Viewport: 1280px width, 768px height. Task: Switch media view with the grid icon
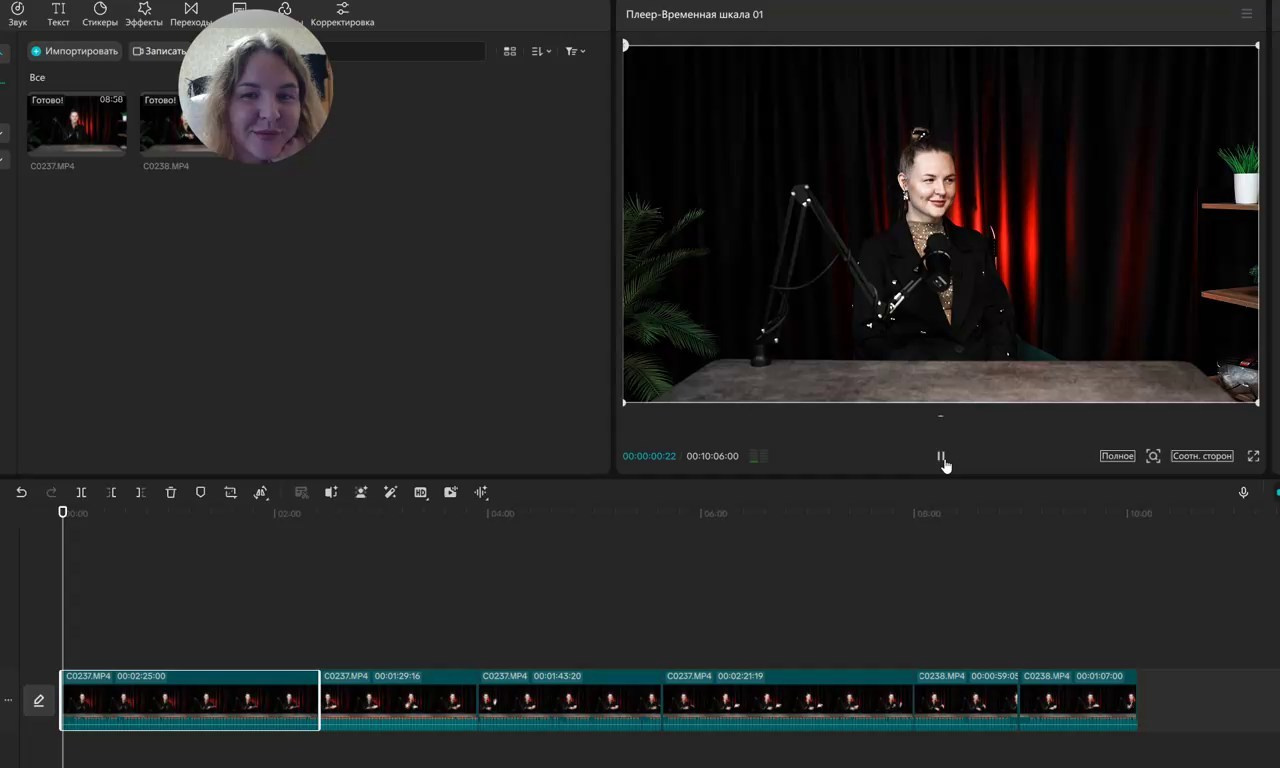click(510, 51)
